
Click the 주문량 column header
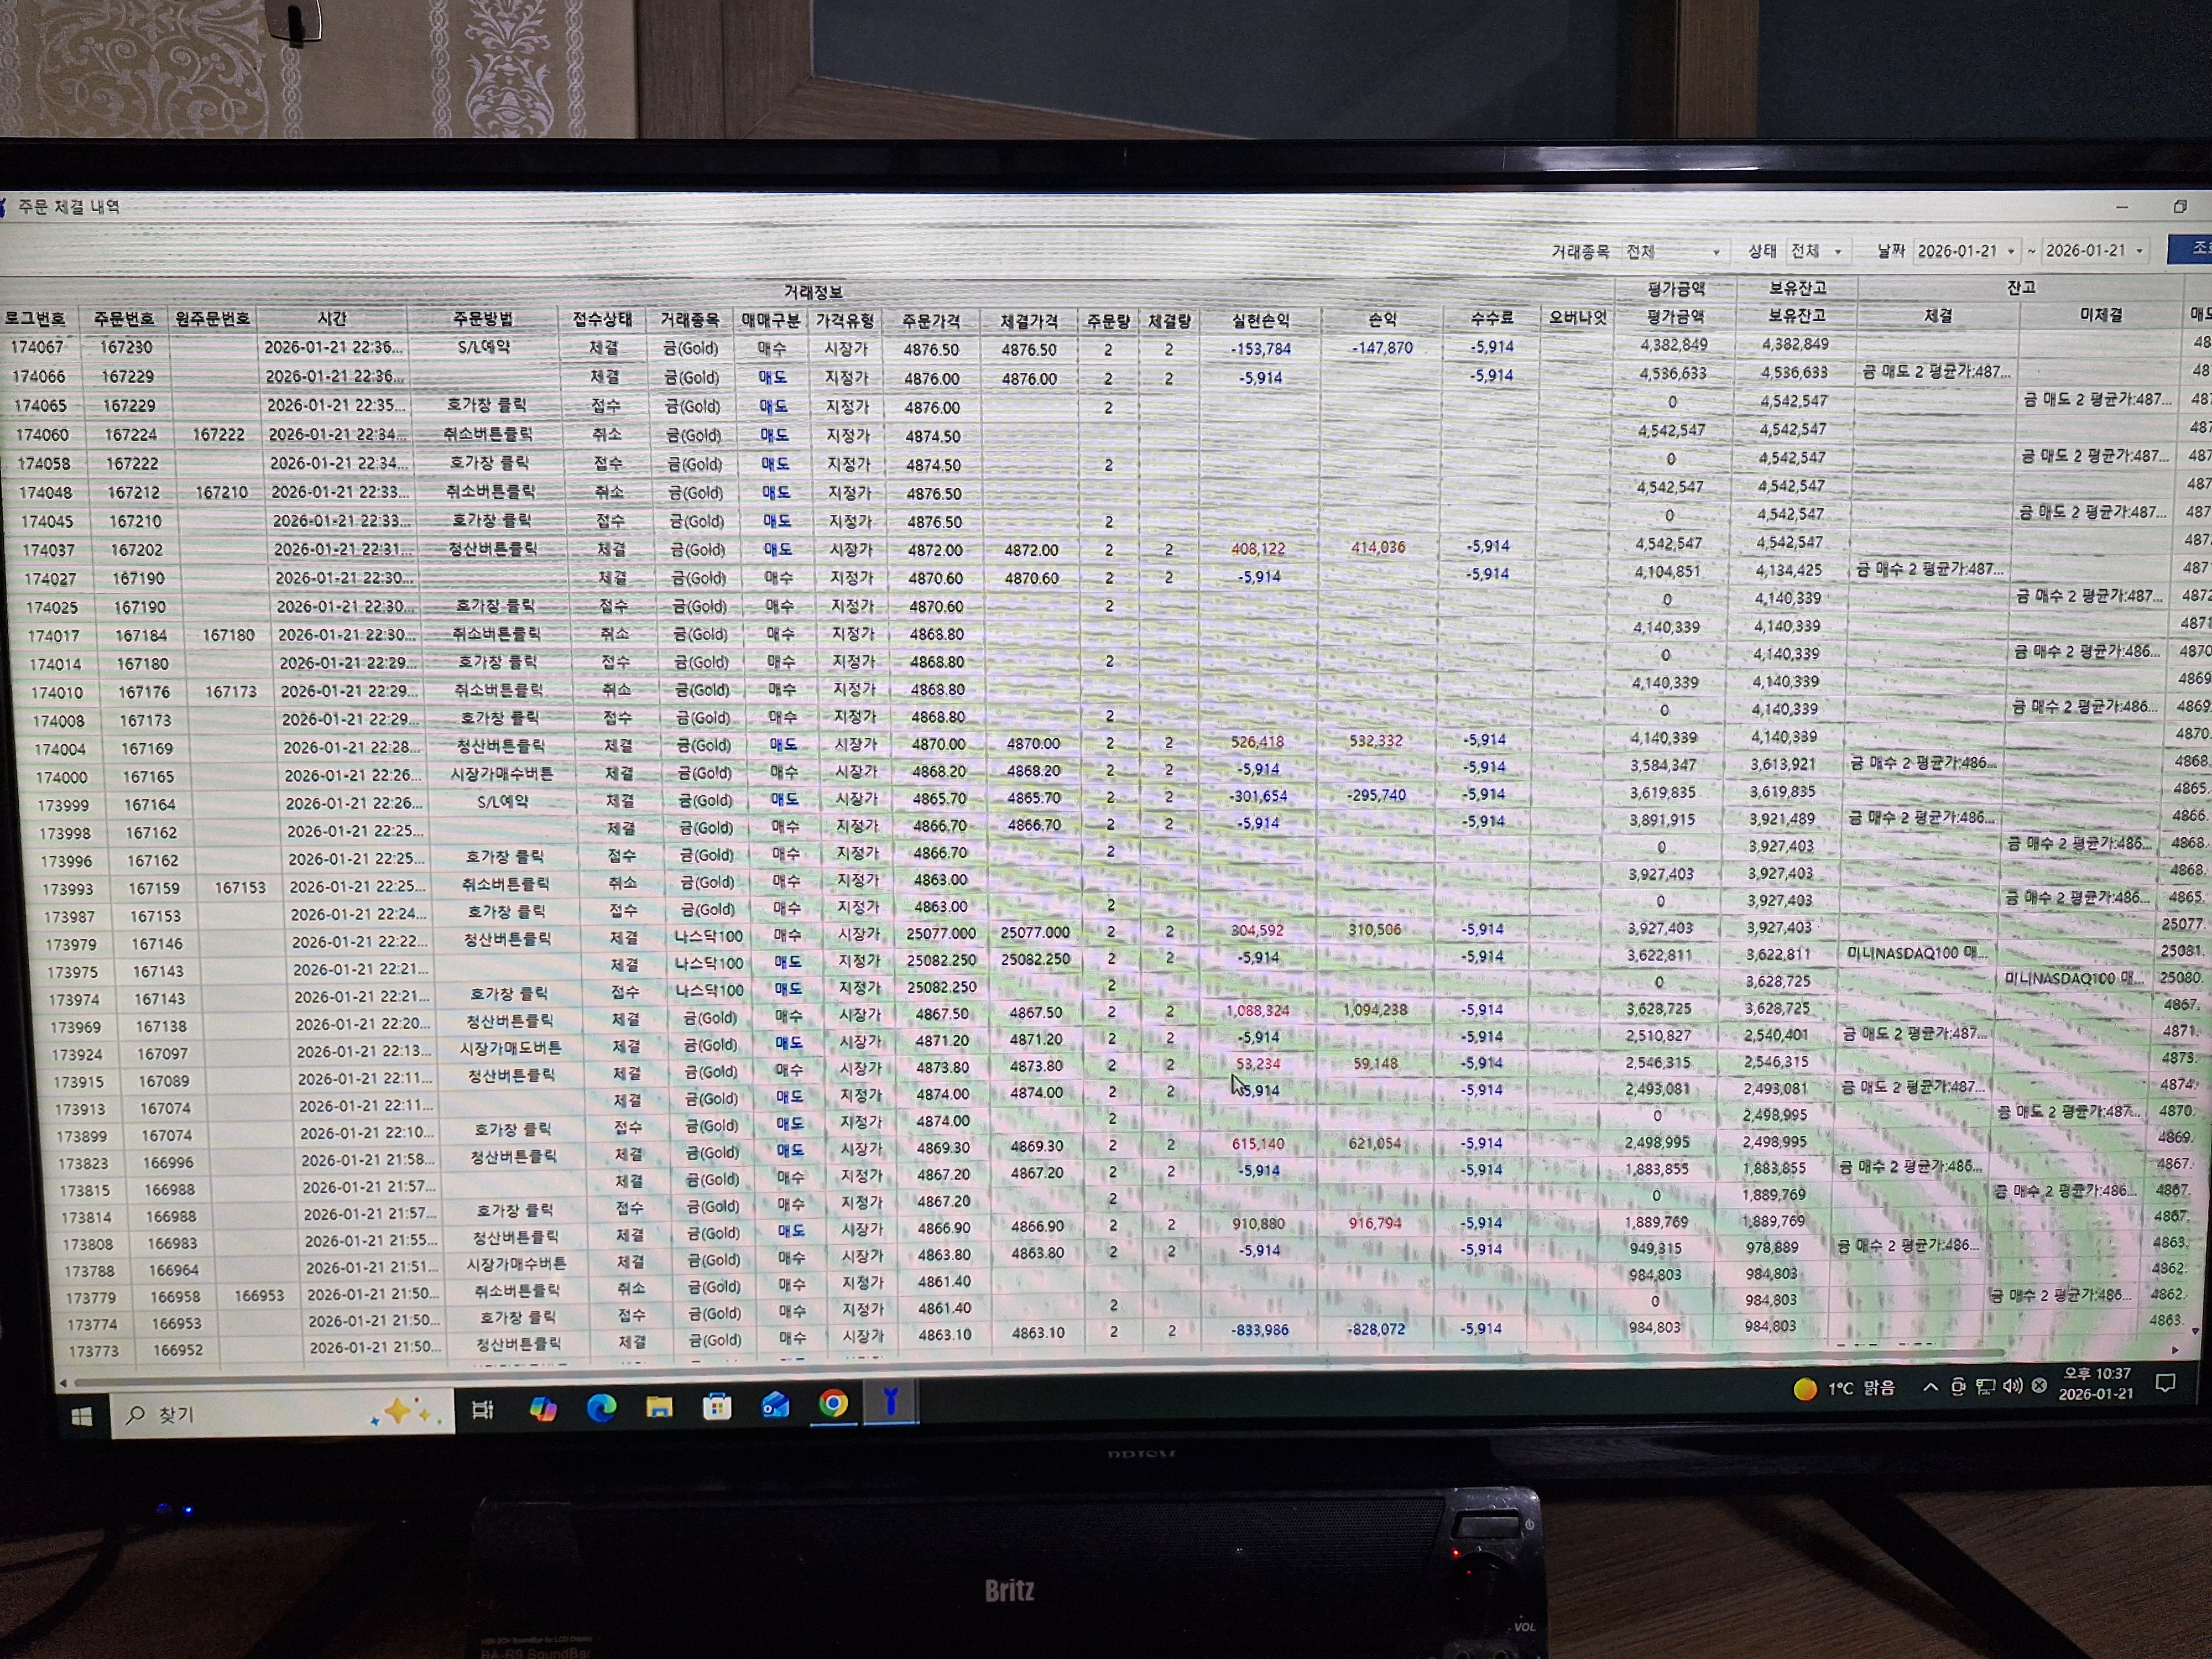[1108, 321]
